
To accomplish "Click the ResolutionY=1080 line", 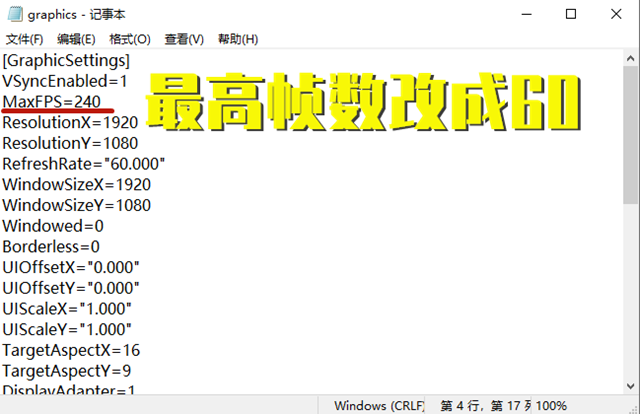I will pos(70,143).
